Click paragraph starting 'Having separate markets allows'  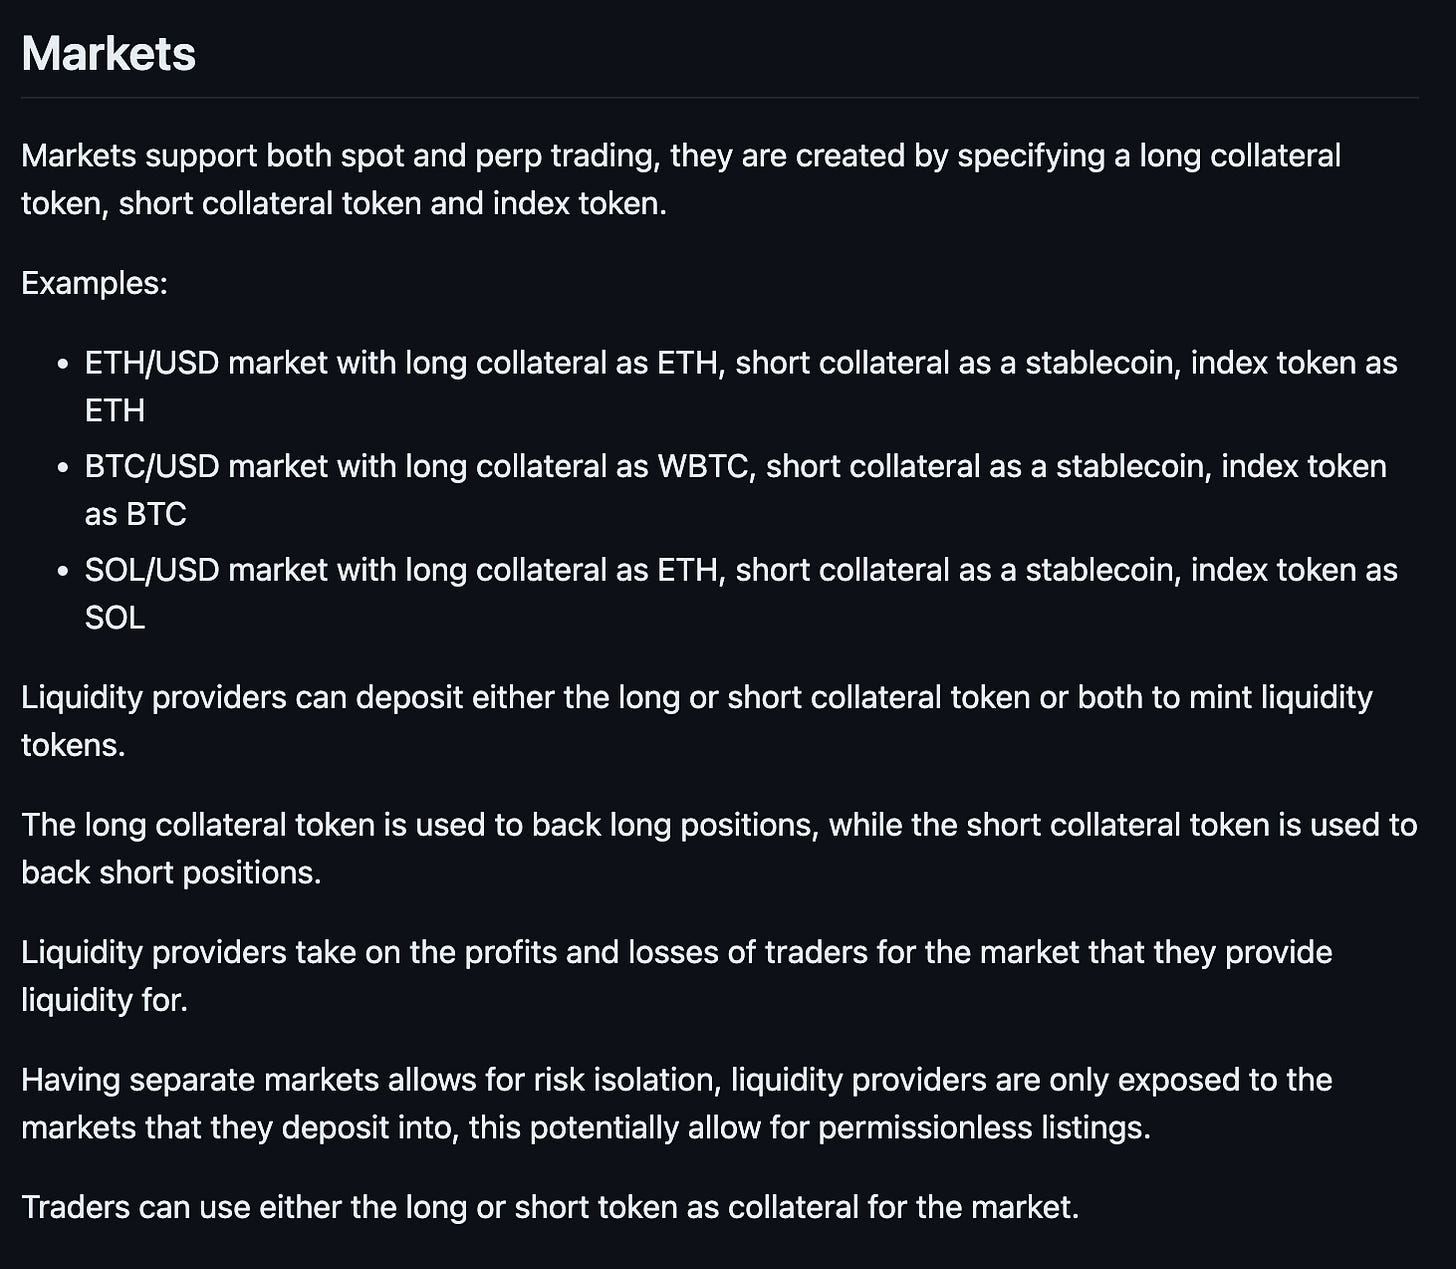click(x=677, y=1103)
